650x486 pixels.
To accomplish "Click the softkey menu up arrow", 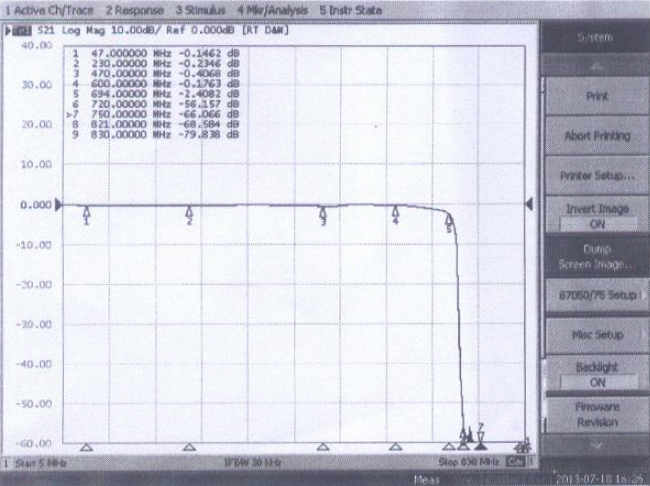I will tap(596, 66).
